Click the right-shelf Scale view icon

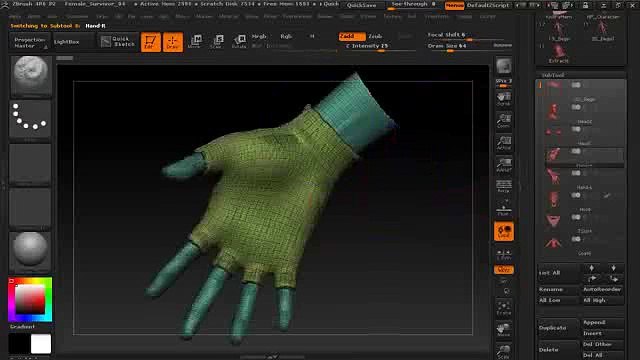tap(504, 351)
